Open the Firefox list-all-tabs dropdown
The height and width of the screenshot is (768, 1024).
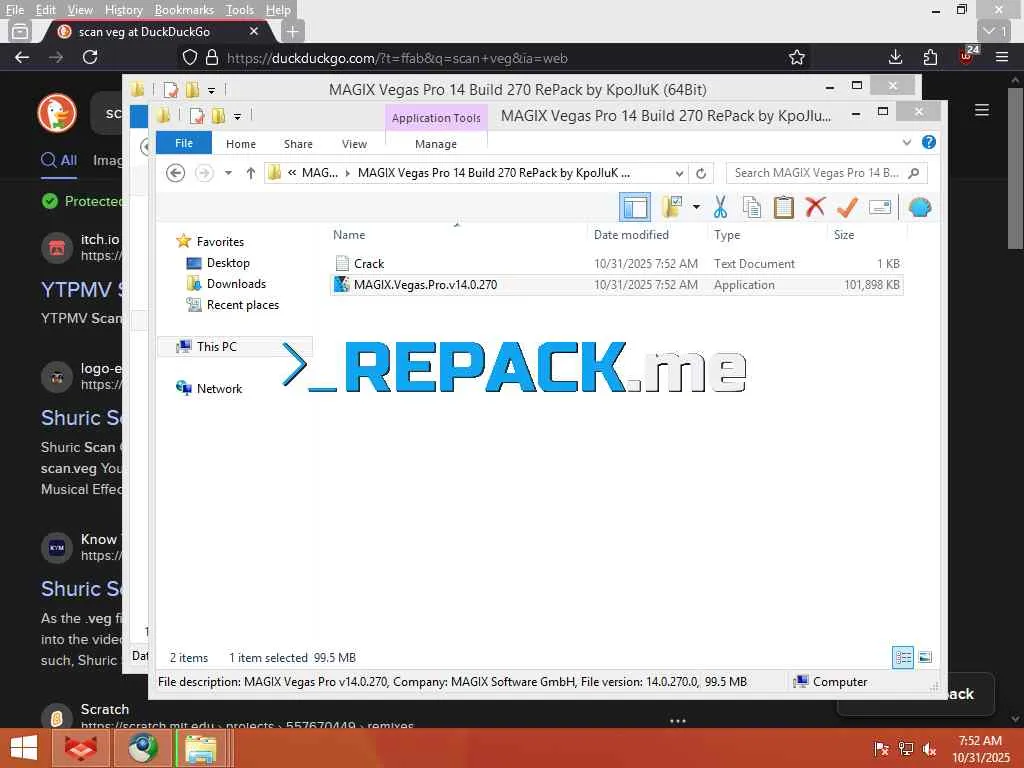click(994, 31)
